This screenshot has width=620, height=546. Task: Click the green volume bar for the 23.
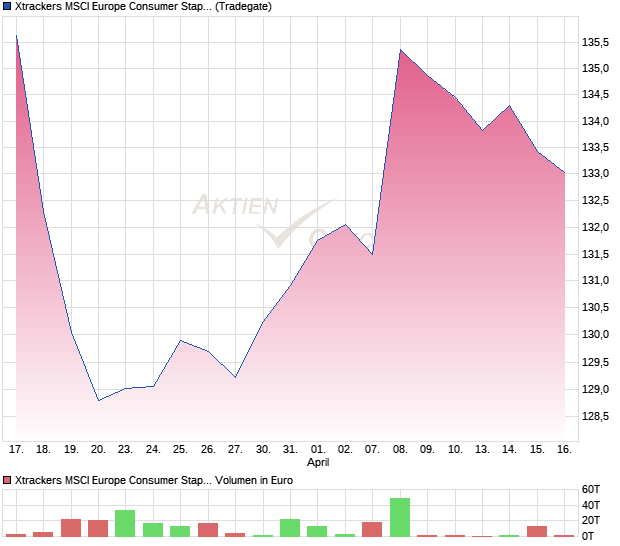click(125, 523)
